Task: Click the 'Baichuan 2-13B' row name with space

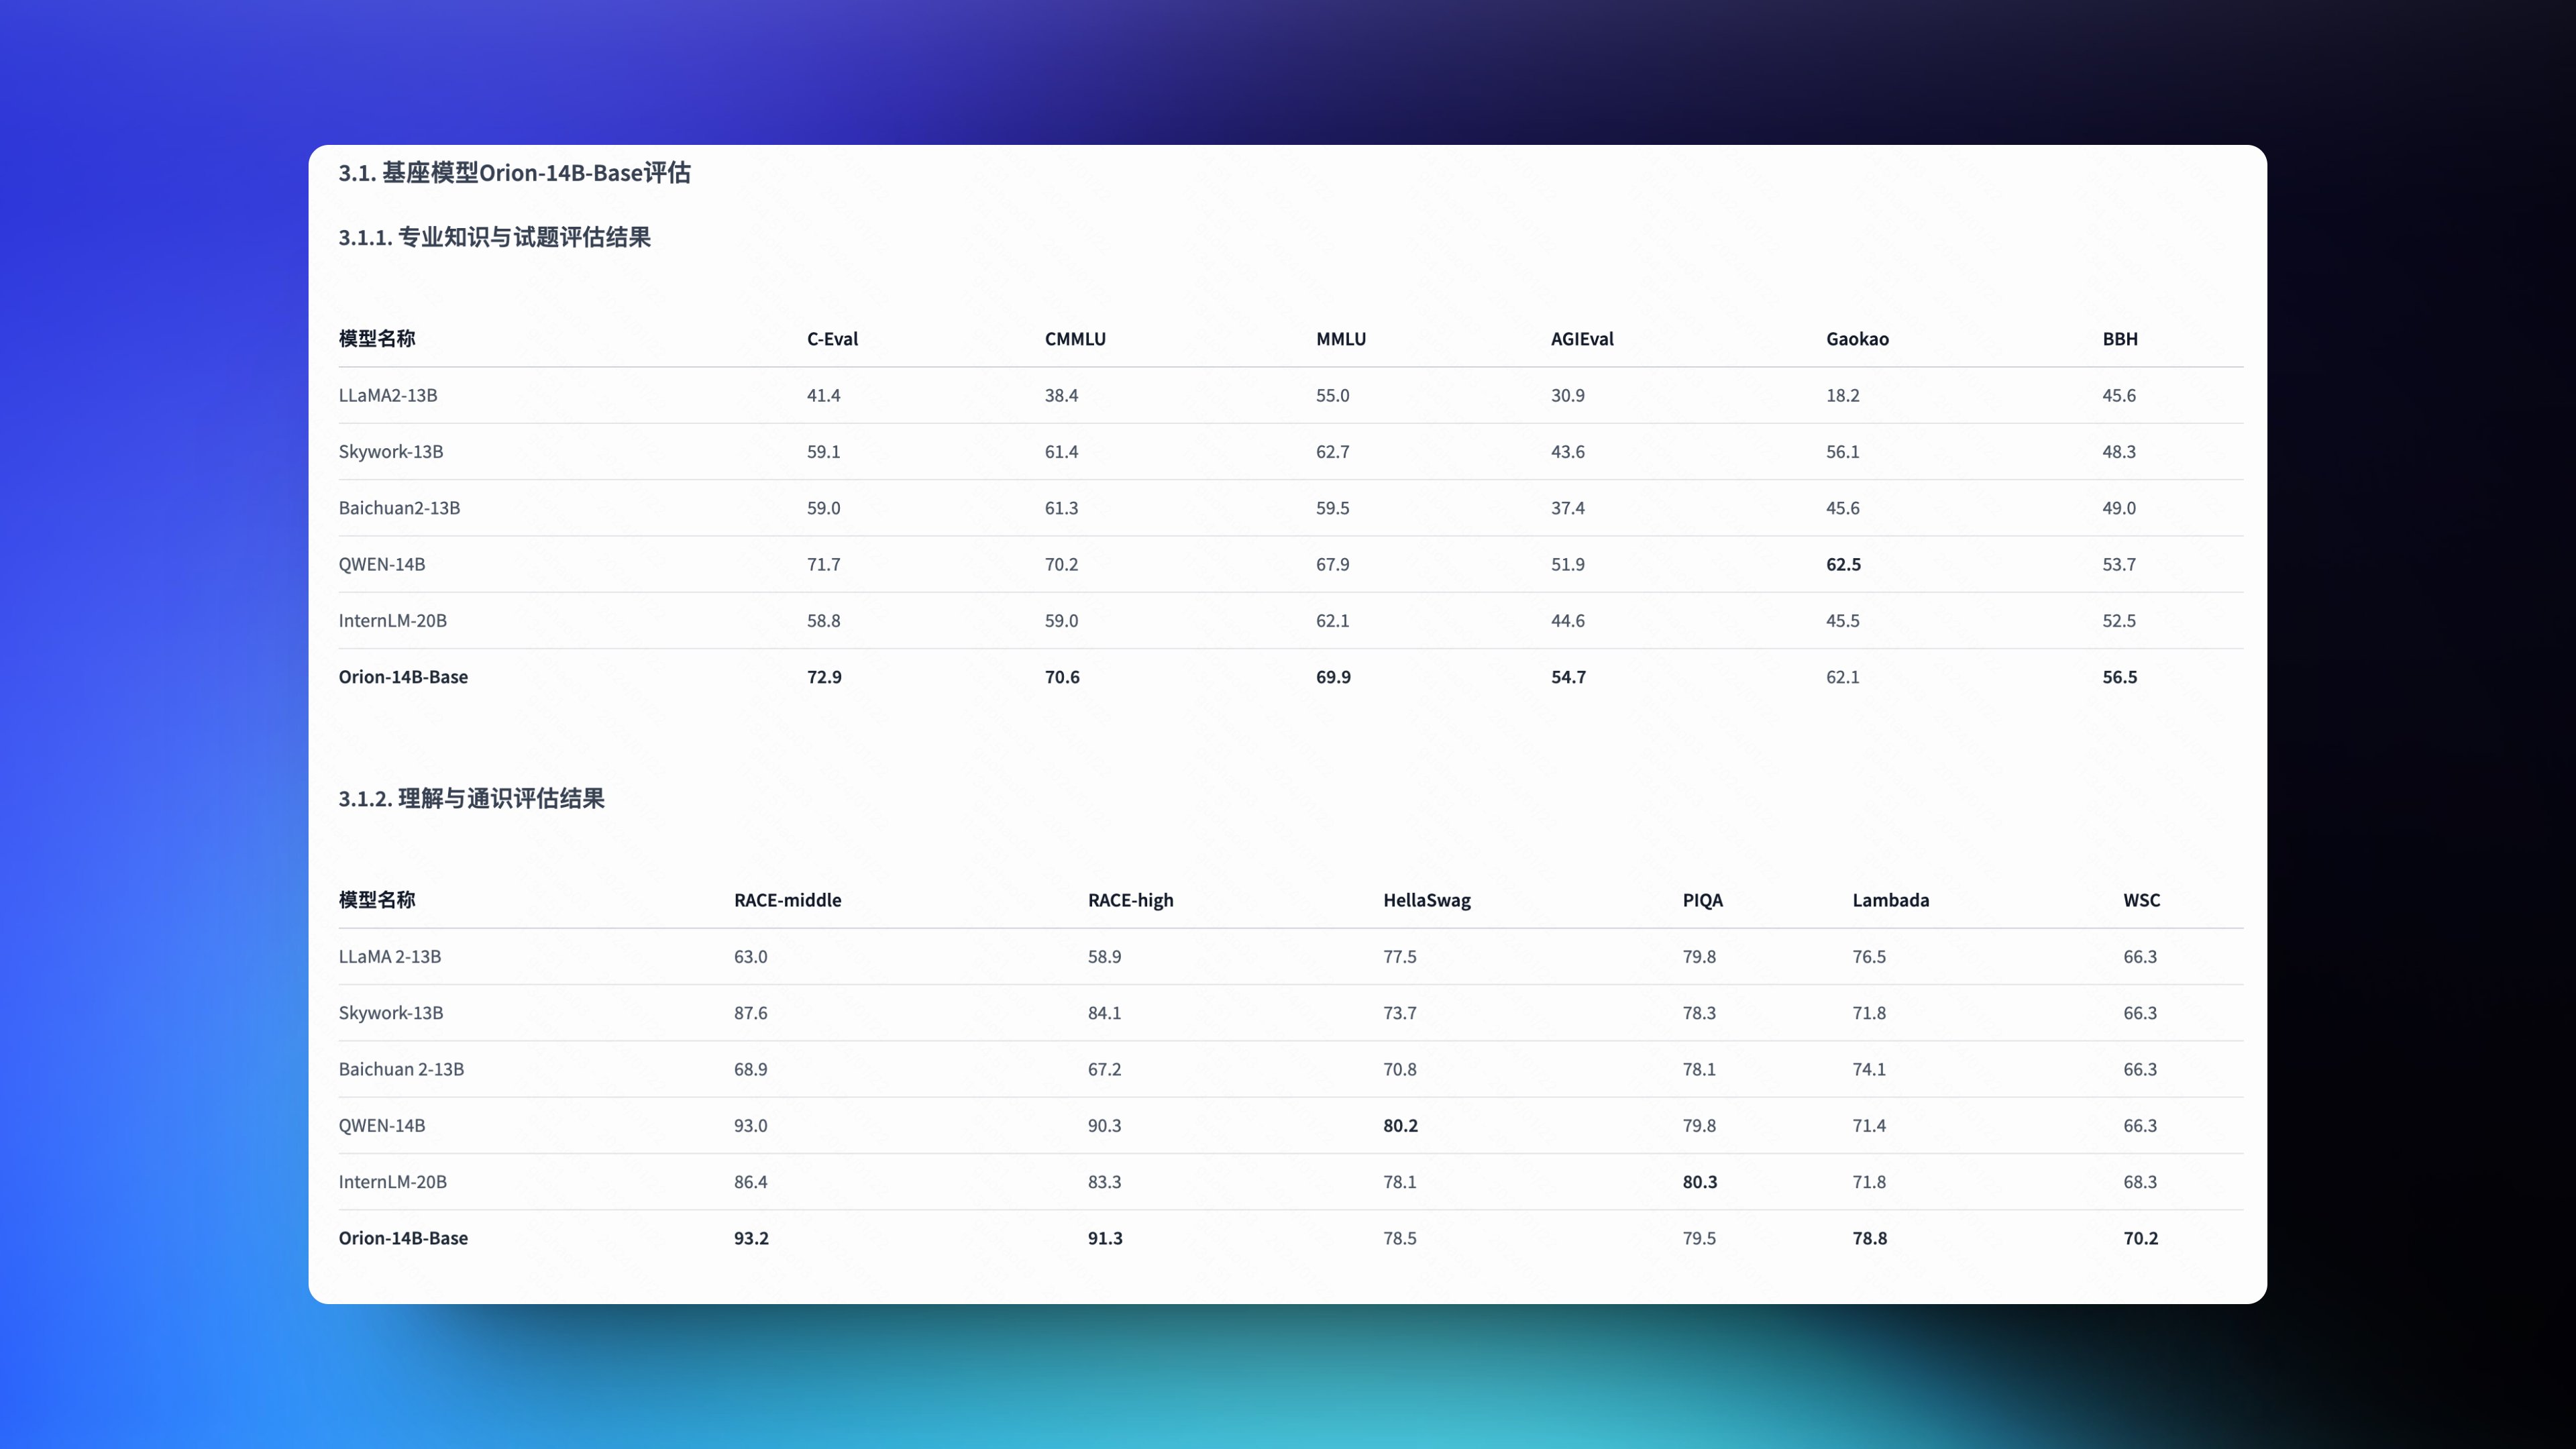Action: tap(401, 1069)
